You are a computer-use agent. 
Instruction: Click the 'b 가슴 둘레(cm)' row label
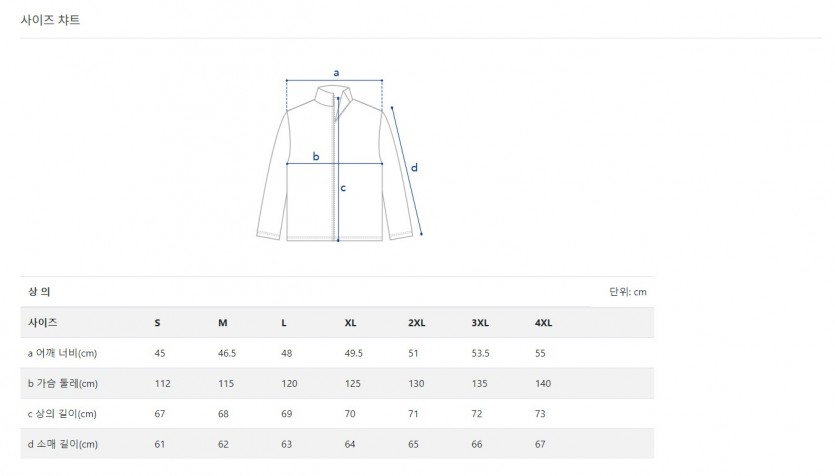62,383
